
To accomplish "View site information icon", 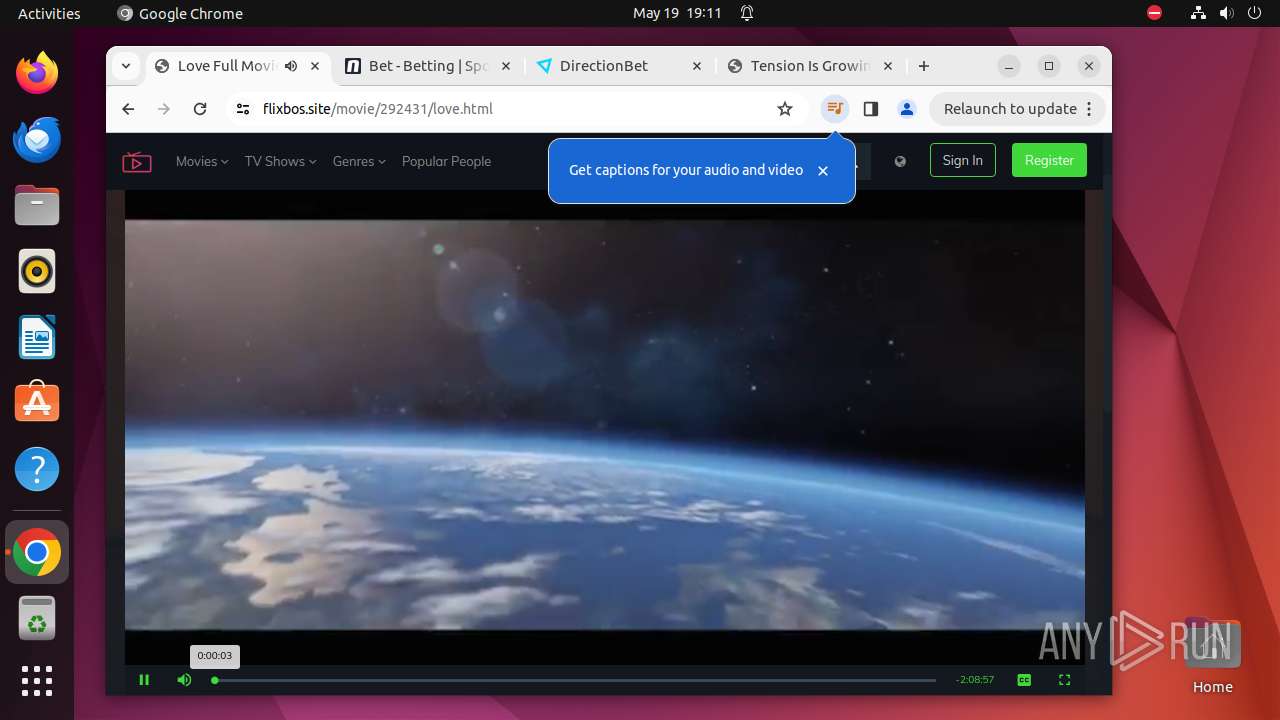I will pos(243,109).
